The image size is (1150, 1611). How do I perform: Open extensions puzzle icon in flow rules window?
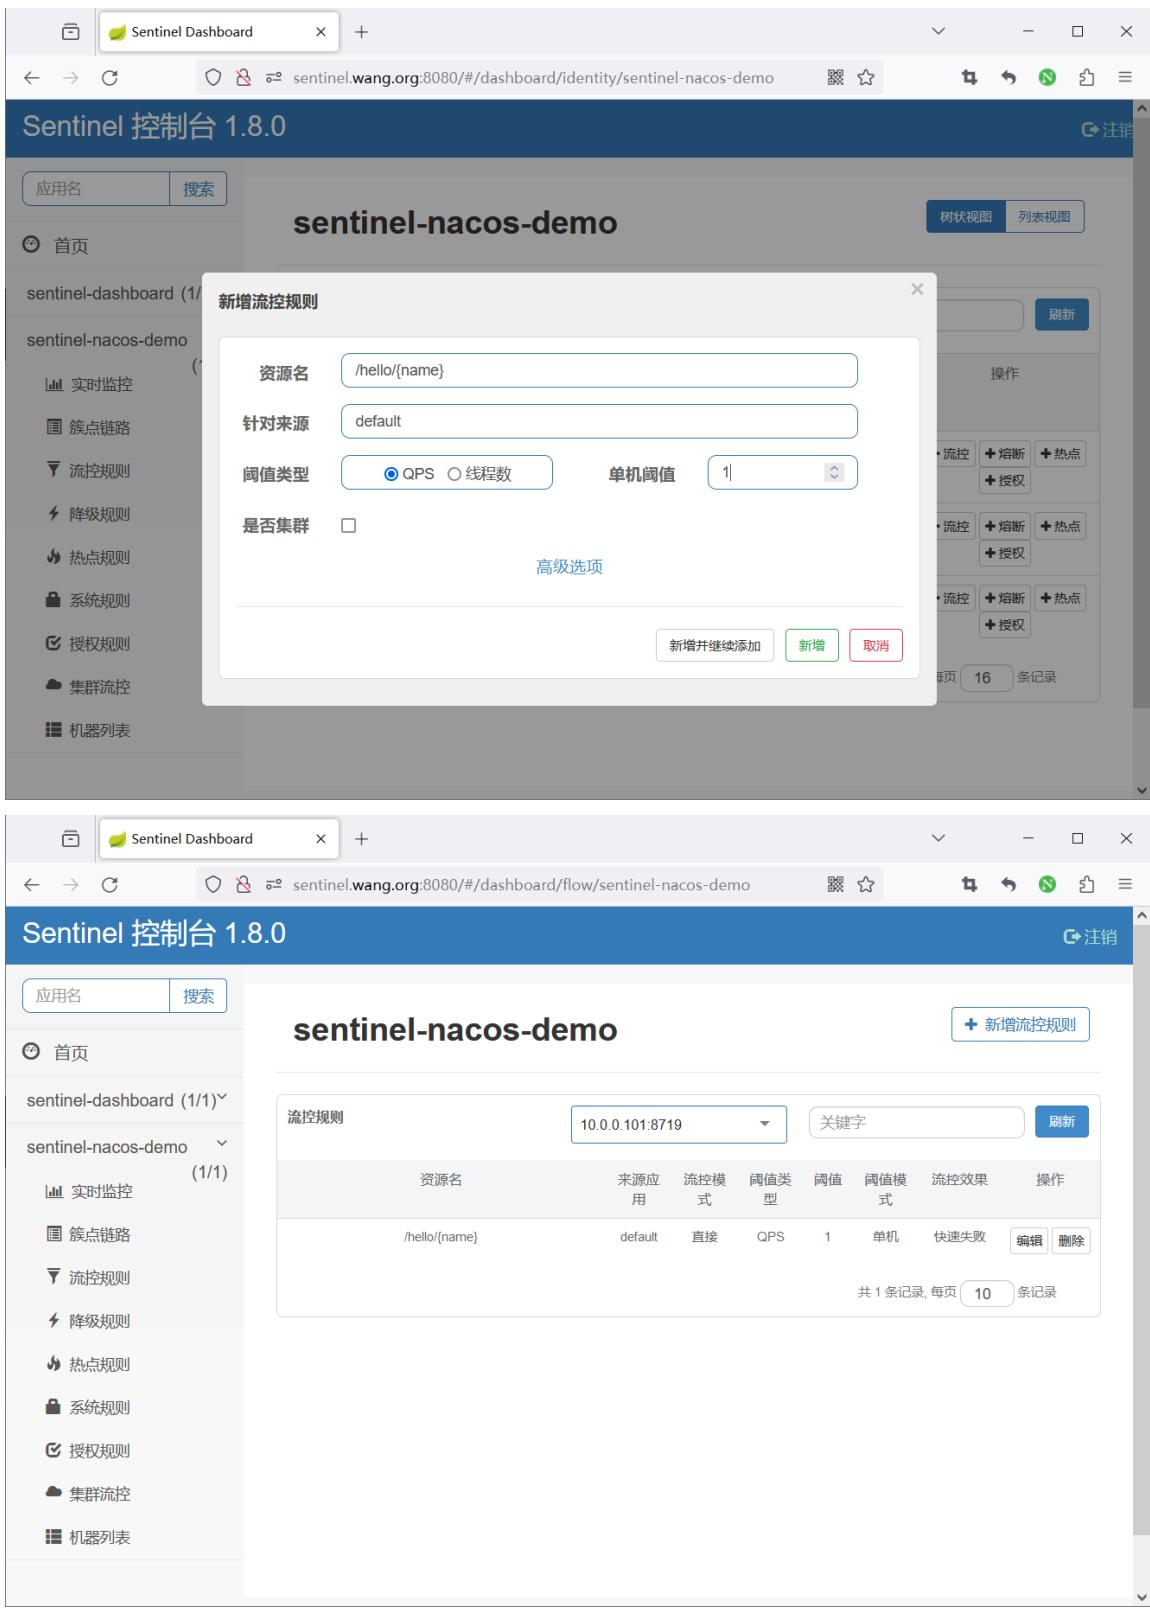[1086, 885]
